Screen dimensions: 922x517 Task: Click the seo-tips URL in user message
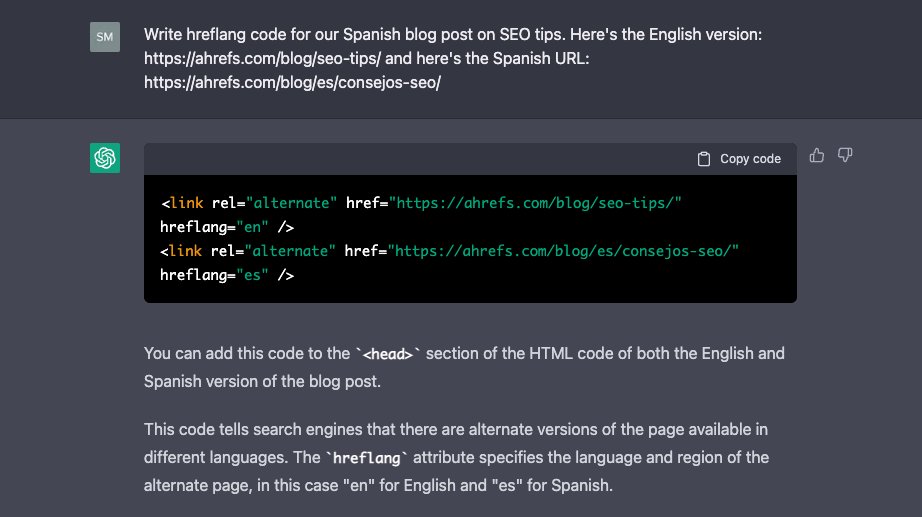[262, 58]
